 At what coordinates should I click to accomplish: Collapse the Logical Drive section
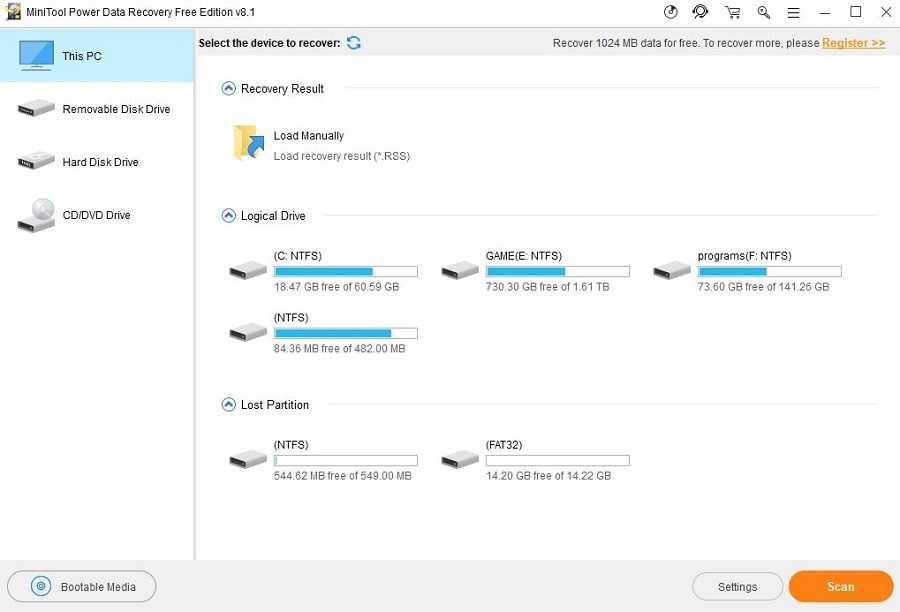click(x=229, y=216)
